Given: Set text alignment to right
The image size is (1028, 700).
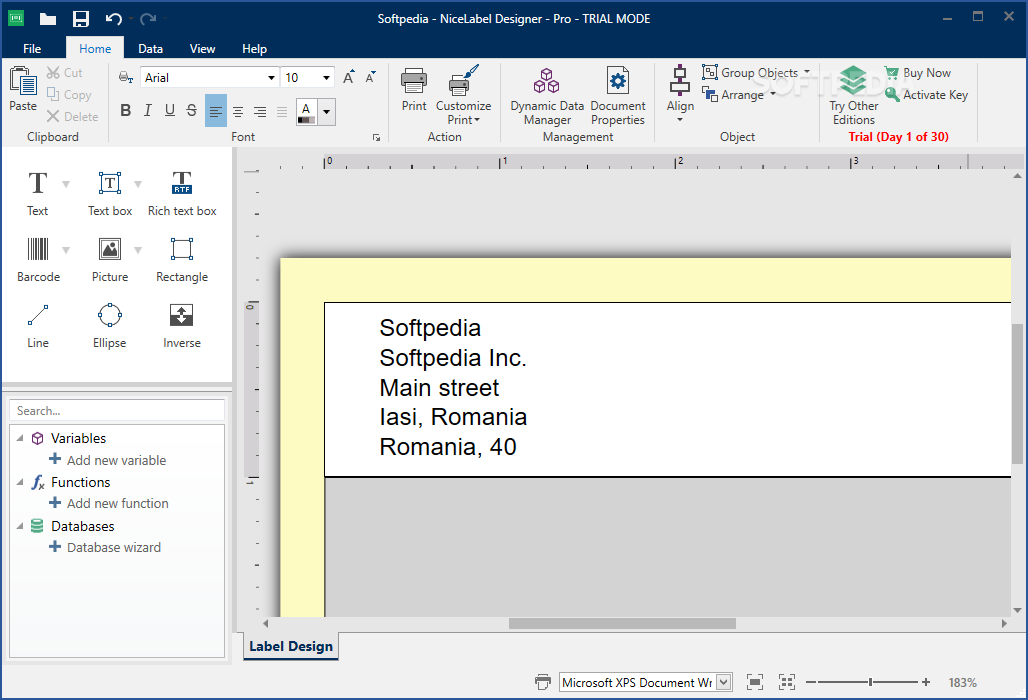Looking at the screenshot, I should pyautogui.click(x=260, y=111).
